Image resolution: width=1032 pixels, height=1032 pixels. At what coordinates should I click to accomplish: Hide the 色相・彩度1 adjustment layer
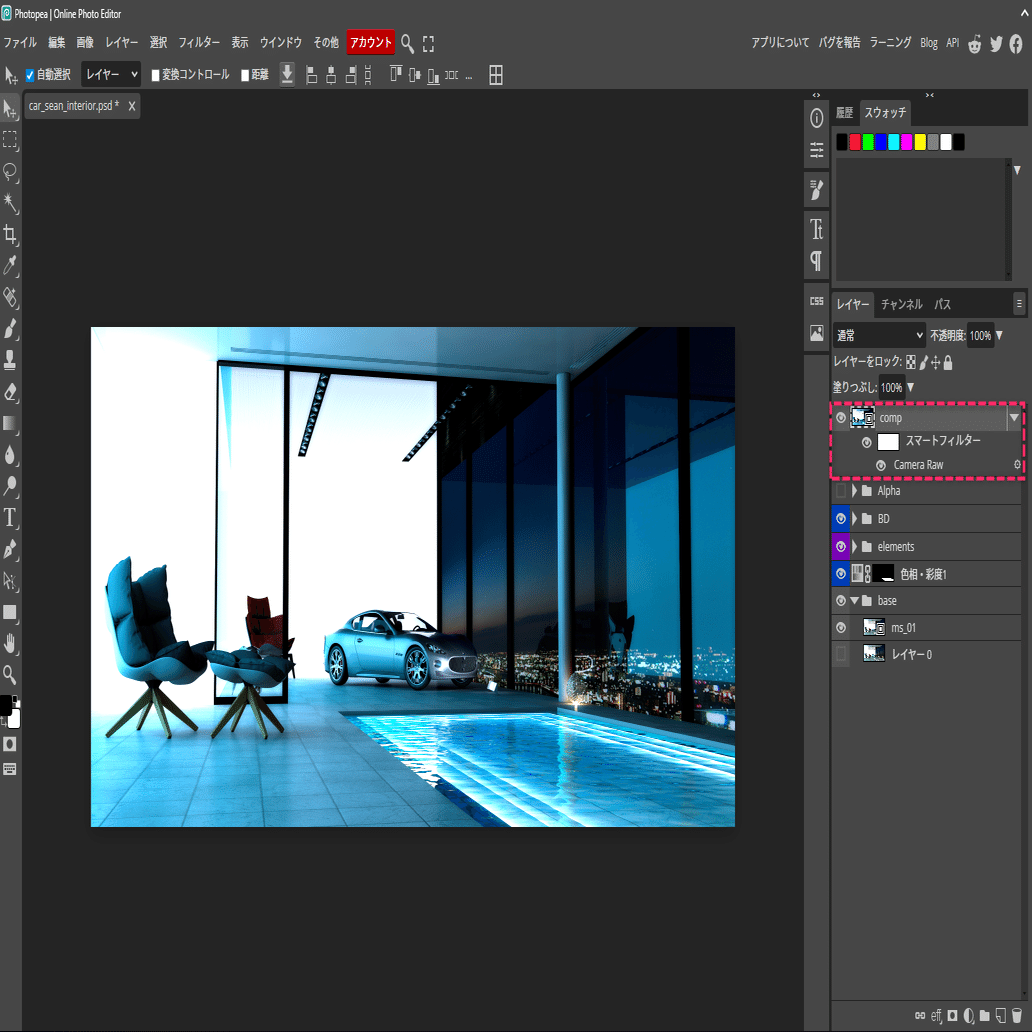click(x=840, y=574)
